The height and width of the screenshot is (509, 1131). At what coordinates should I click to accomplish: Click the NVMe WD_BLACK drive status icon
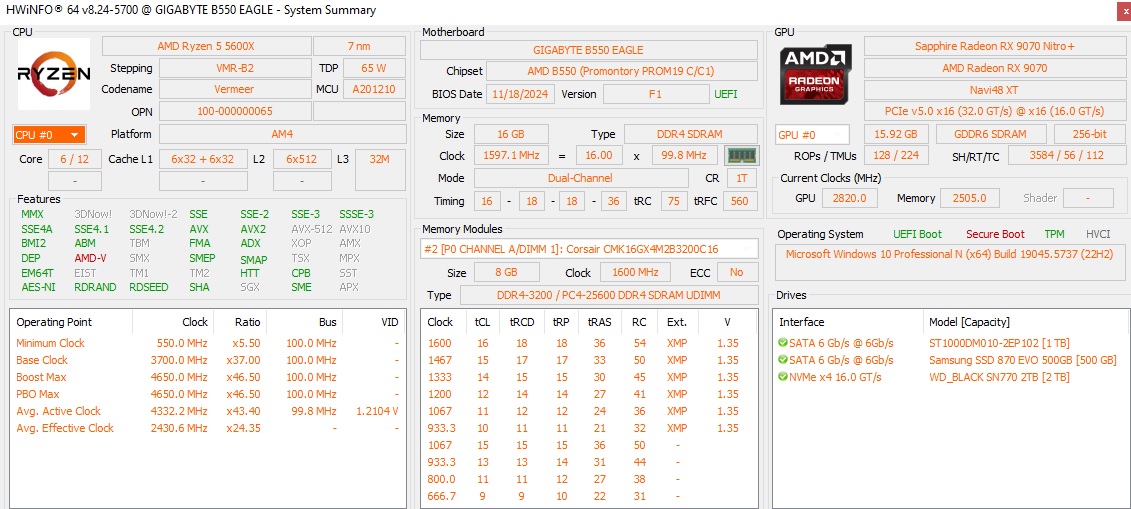(x=783, y=377)
